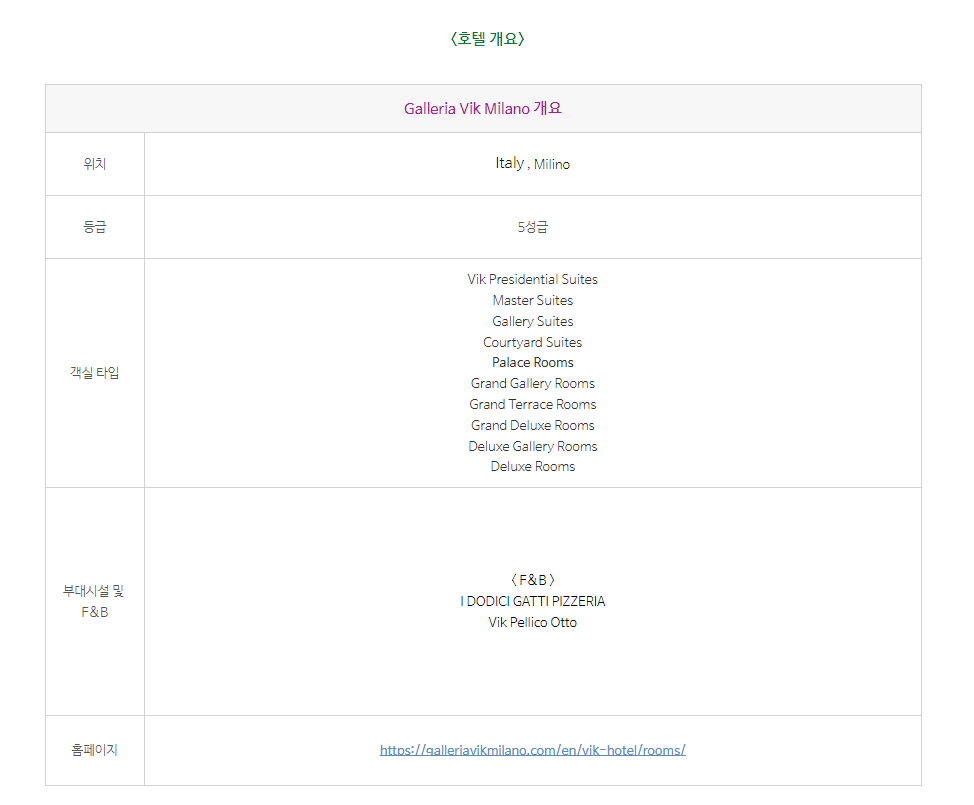Click the 'Galleria Vik Milano 개요' table header
Image resolution: width=974 pixels, height=805 pixels.
pyautogui.click(x=483, y=108)
